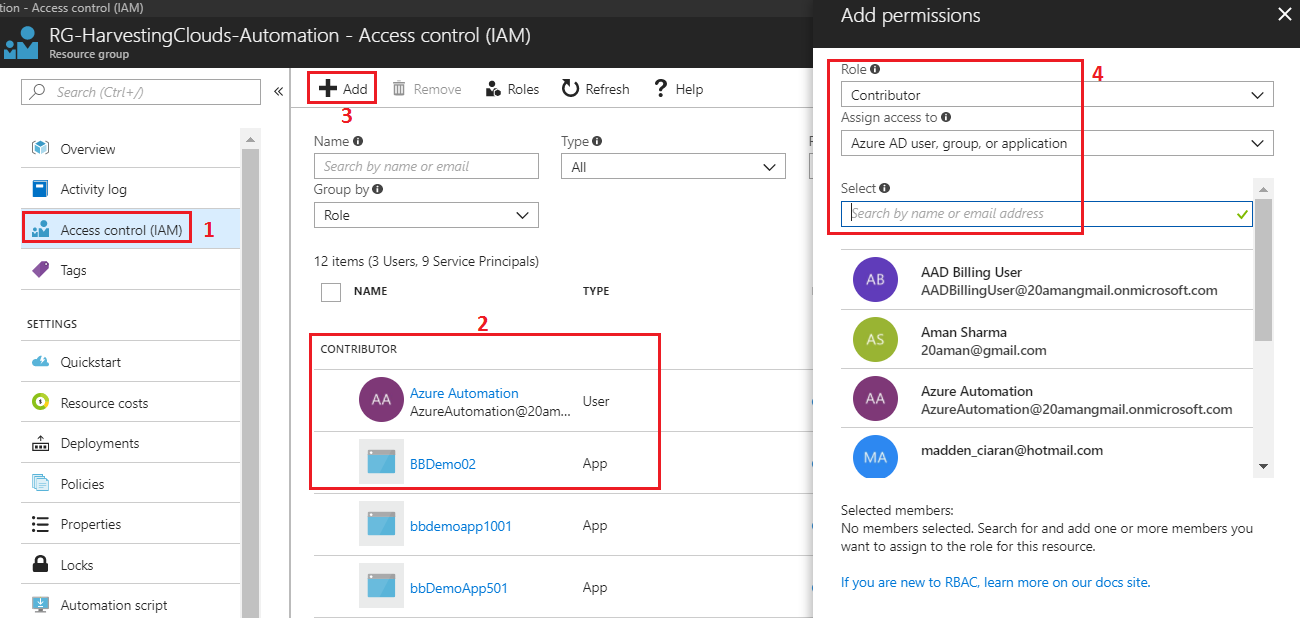Select Access control (IAM) menu item
The width and height of the screenshot is (1300, 618).
(x=130, y=230)
